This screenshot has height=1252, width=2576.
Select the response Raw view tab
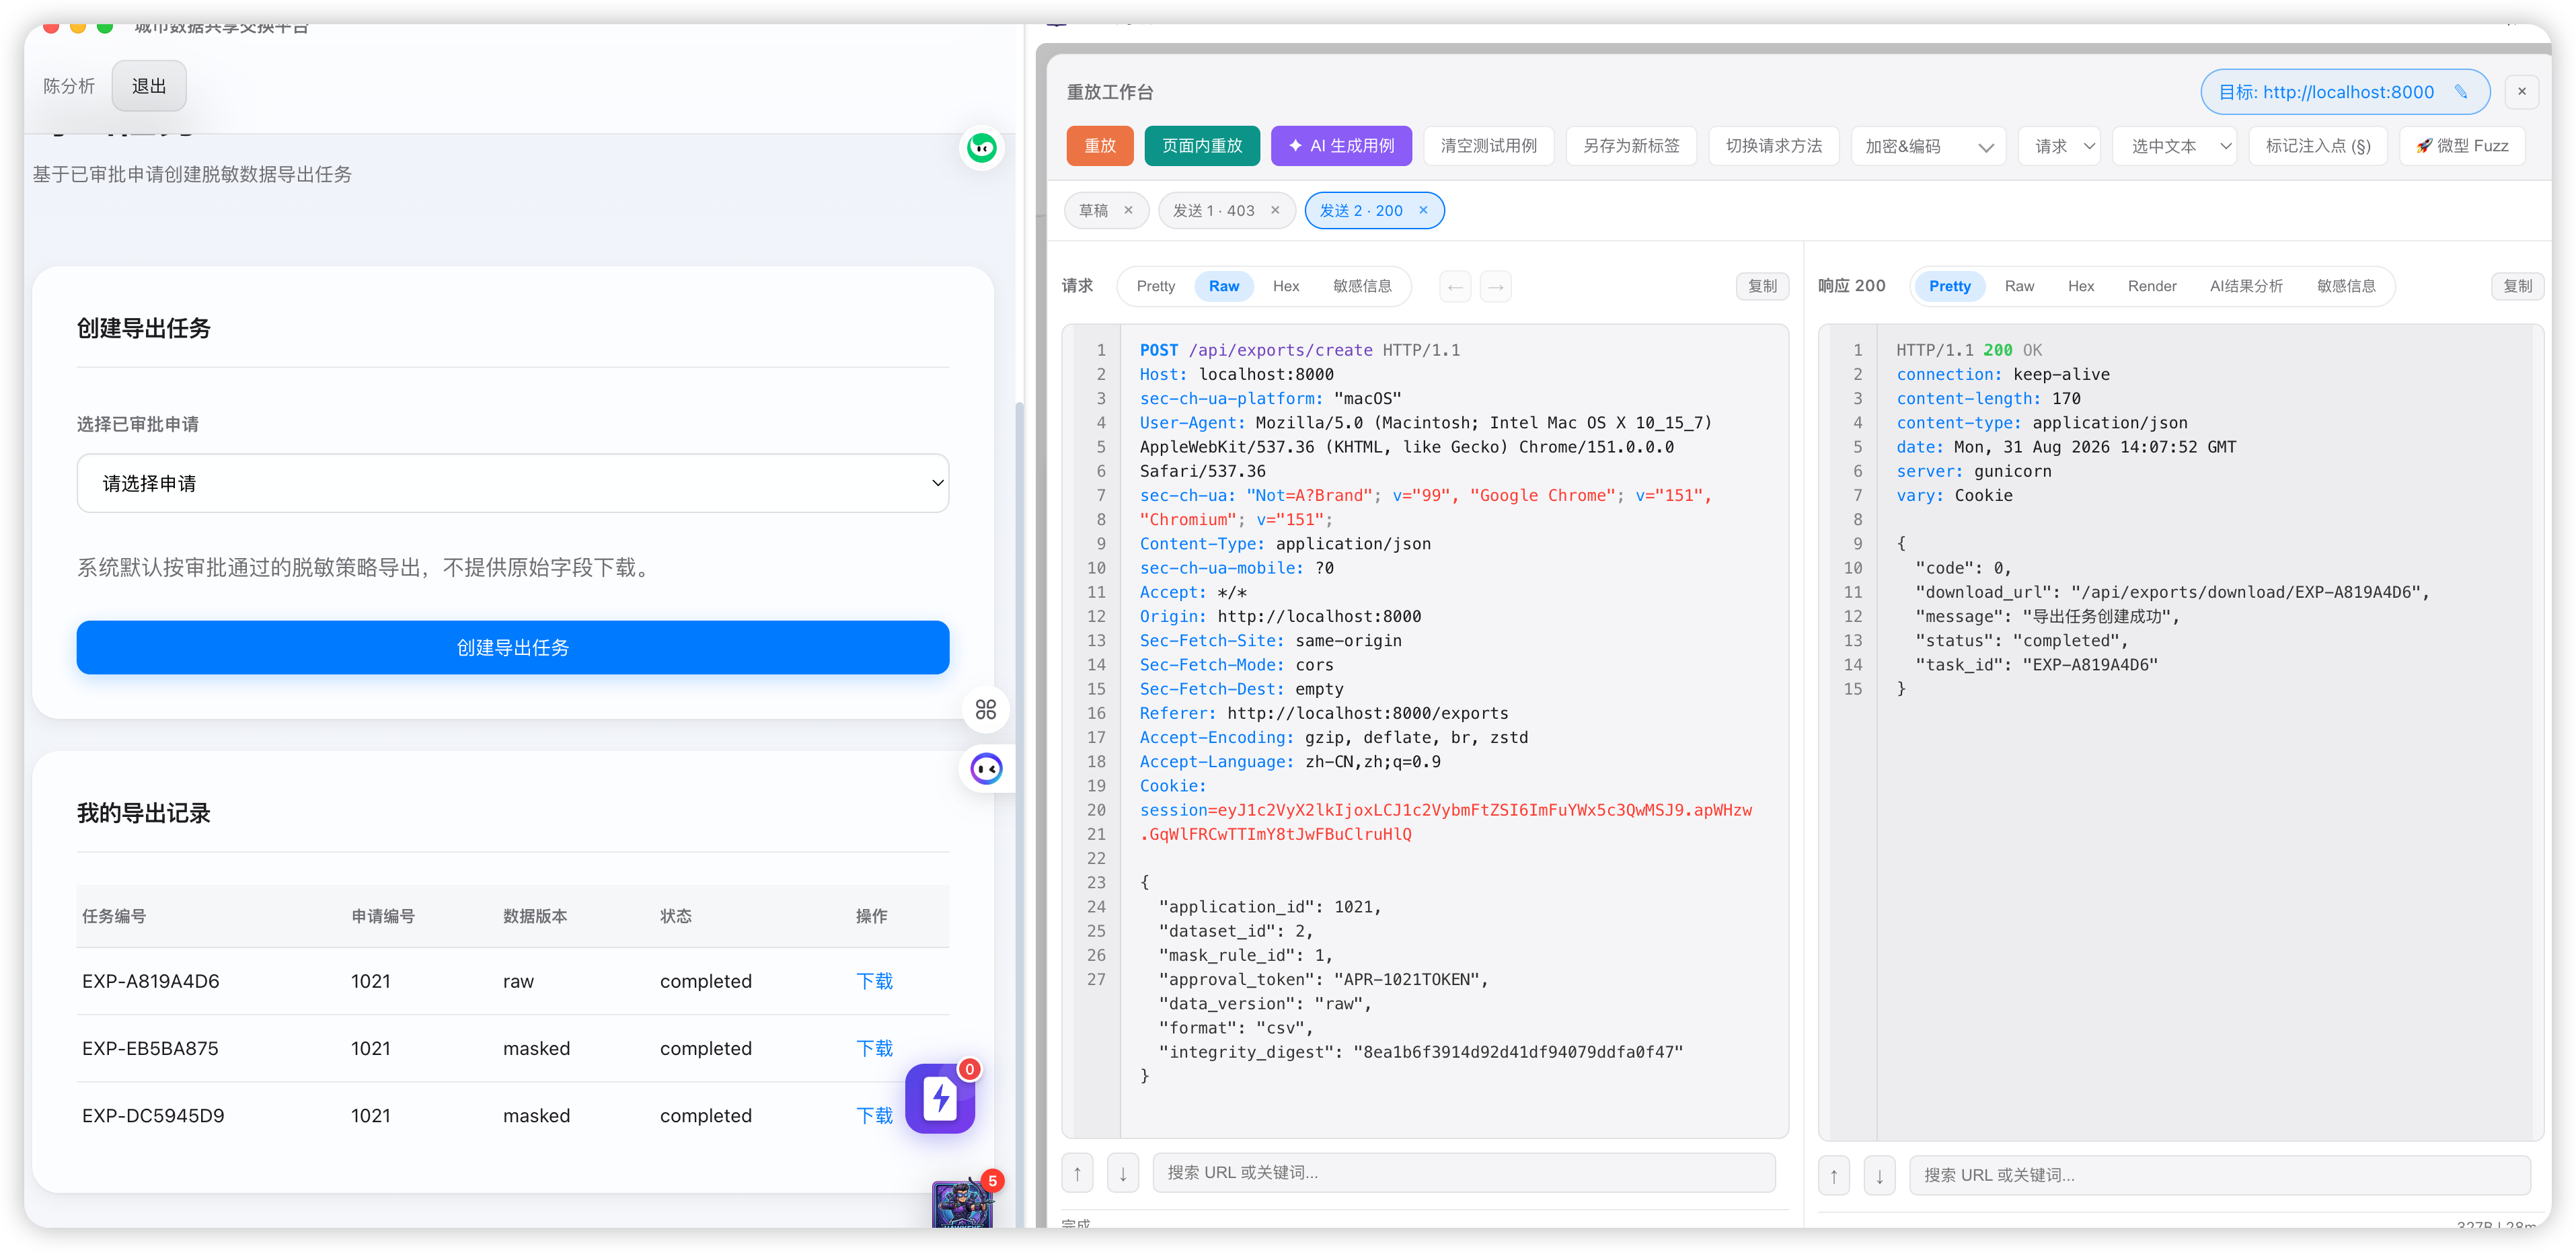(x=2019, y=286)
